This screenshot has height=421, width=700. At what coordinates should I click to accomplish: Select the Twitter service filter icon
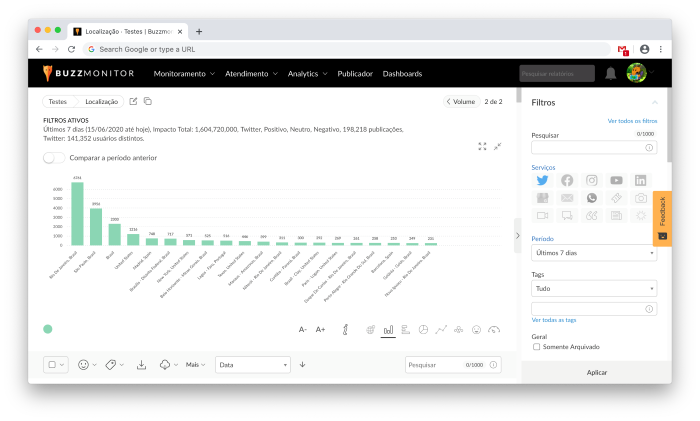pos(542,180)
